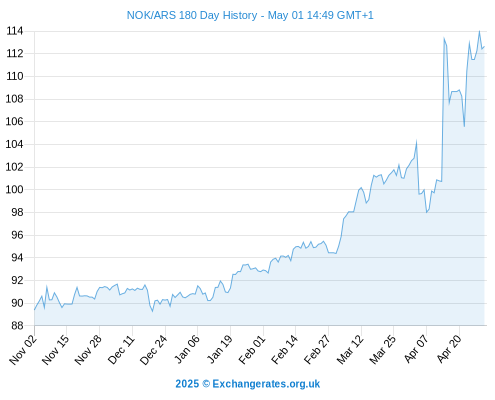
Task: Click the Jan 19 axis label
Action: pyautogui.click(x=220, y=349)
